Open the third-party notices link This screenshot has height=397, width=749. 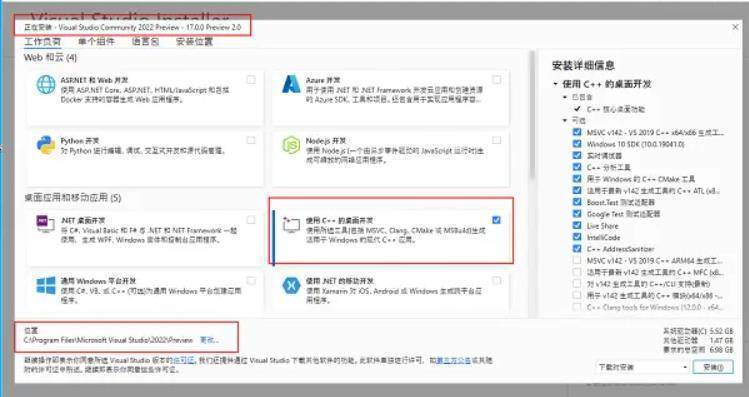click(453, 360)
